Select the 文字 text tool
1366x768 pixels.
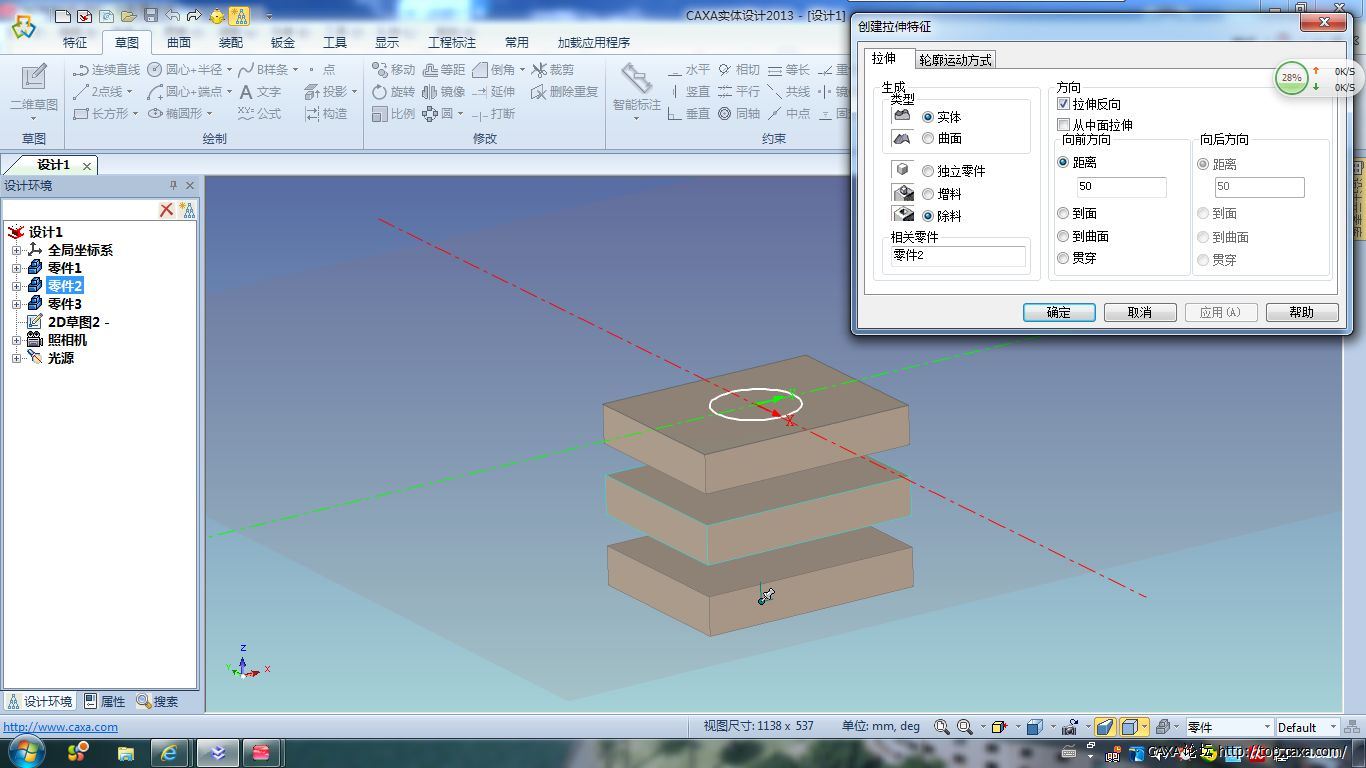point(260,92)
